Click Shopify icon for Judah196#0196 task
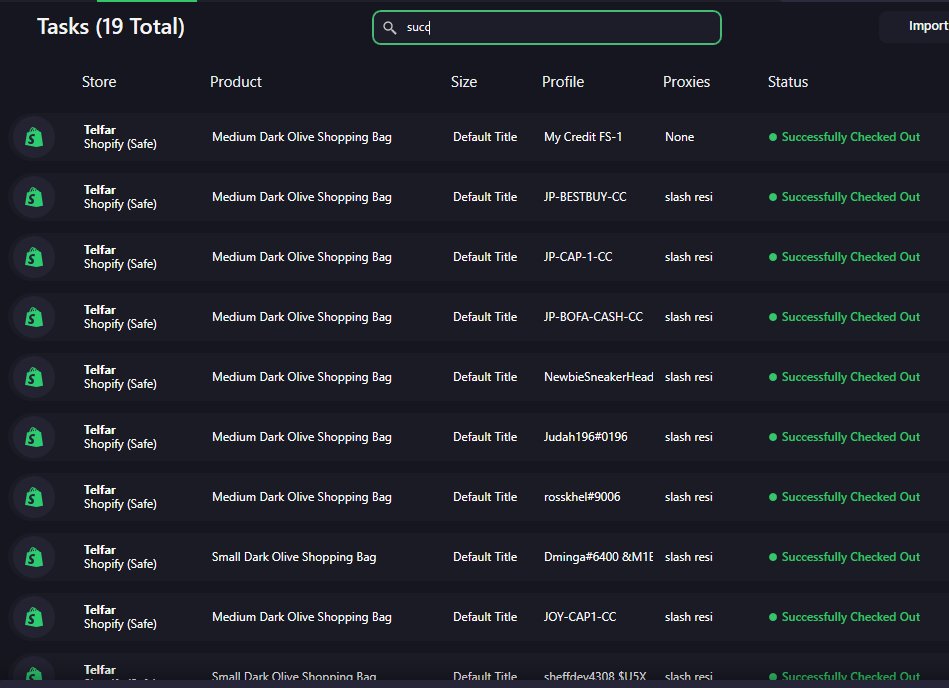This screenshot has width=949, height=688. coord(34,437)
